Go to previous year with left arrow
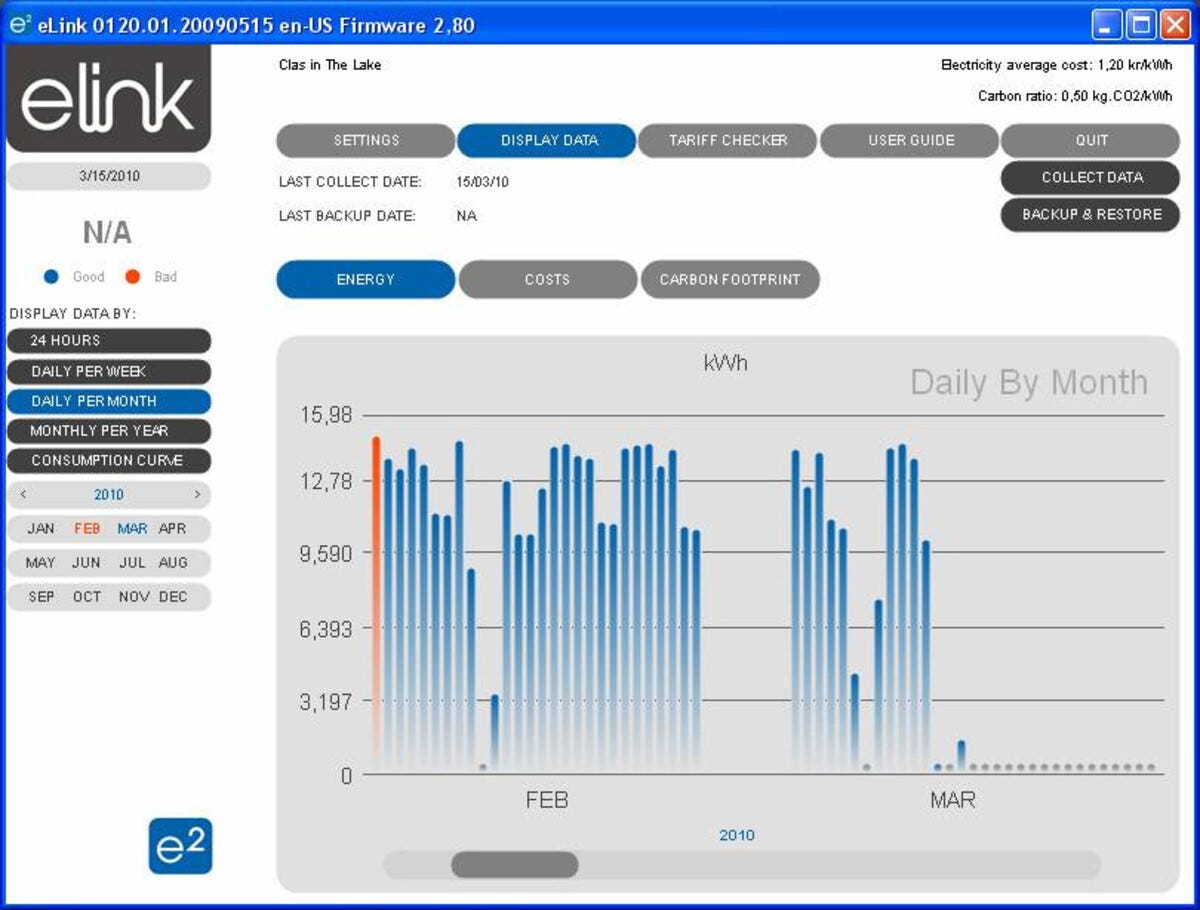Image resolution: width=1200 pixels, height=910 pixels. click(x=24, y=494)
